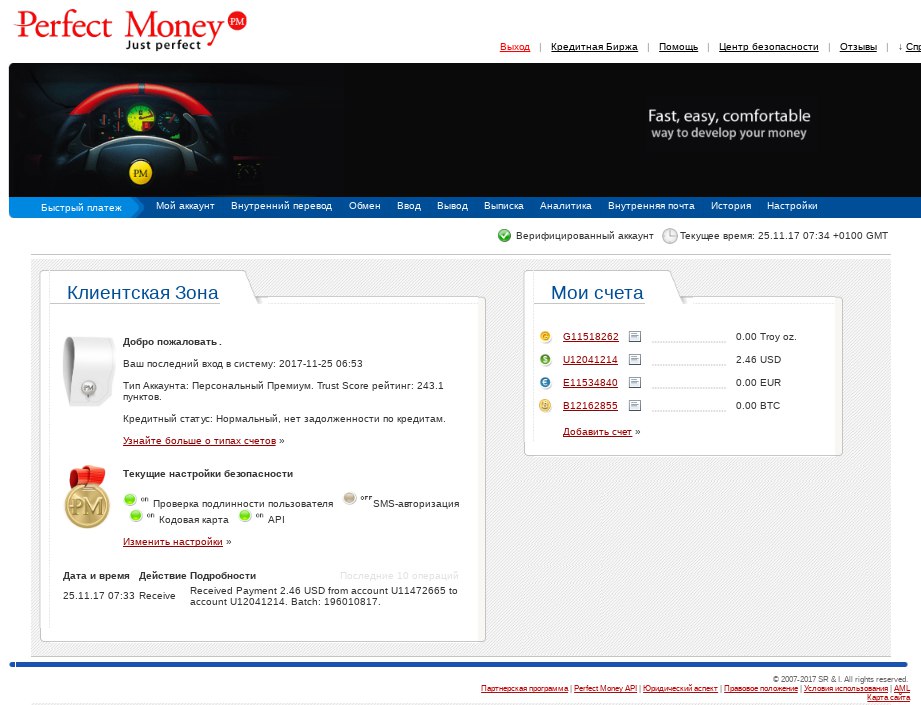This screenshot has width=921, height=705.
Task: Click the green verified account checkmark icon
Action: (x=504, y=236)
